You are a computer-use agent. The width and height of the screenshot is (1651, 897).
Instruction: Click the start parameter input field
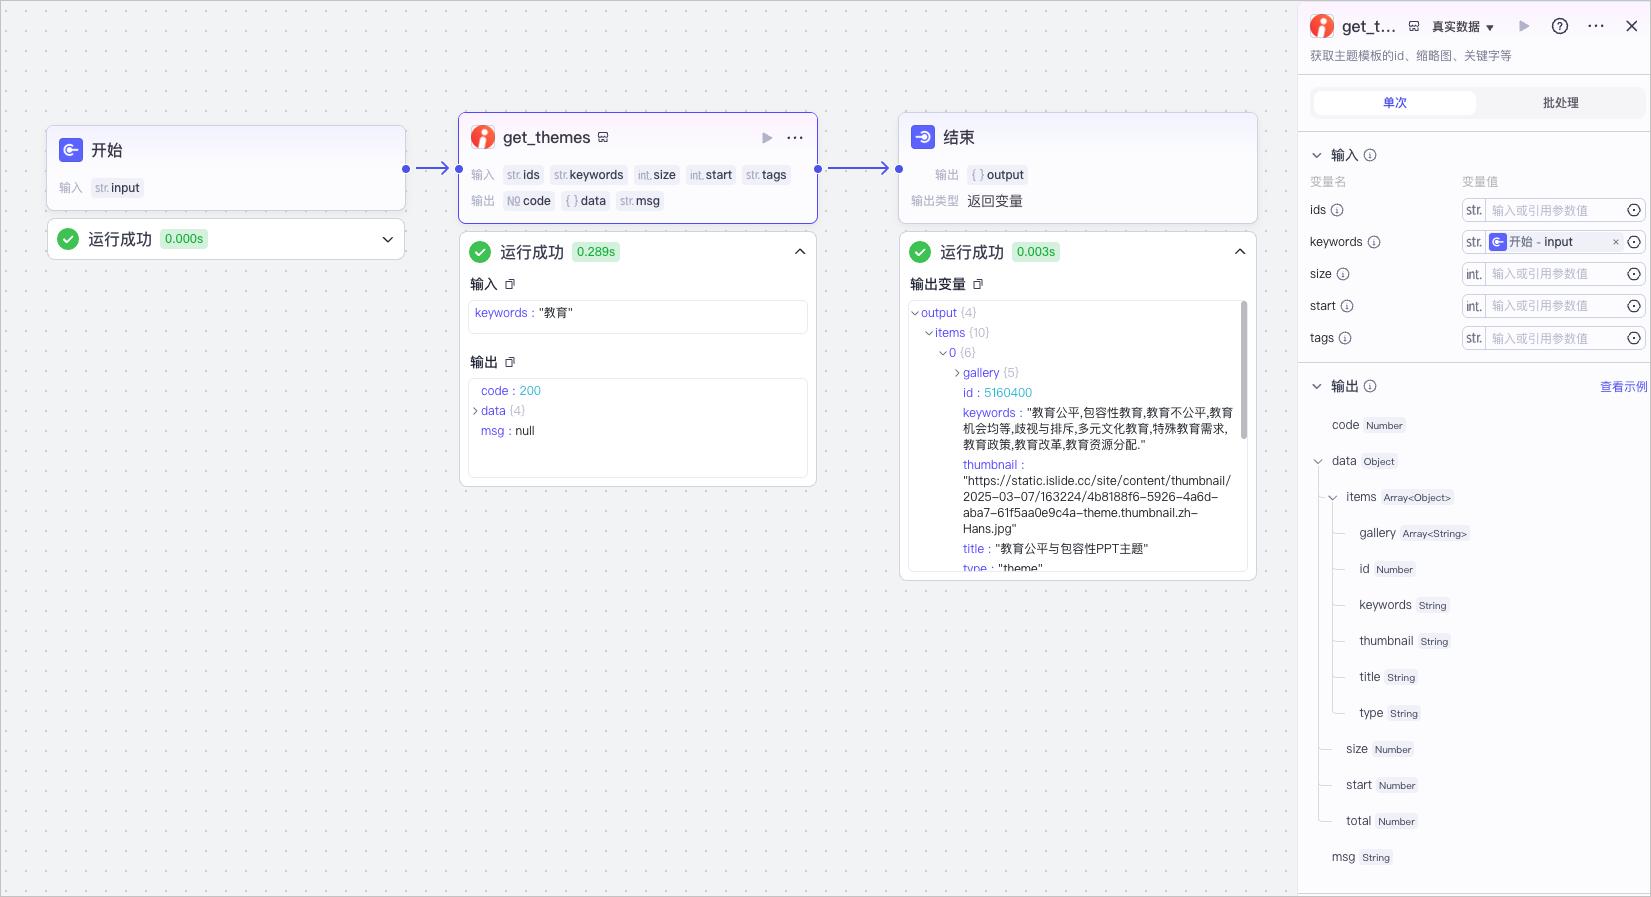tap(1554, 306)
